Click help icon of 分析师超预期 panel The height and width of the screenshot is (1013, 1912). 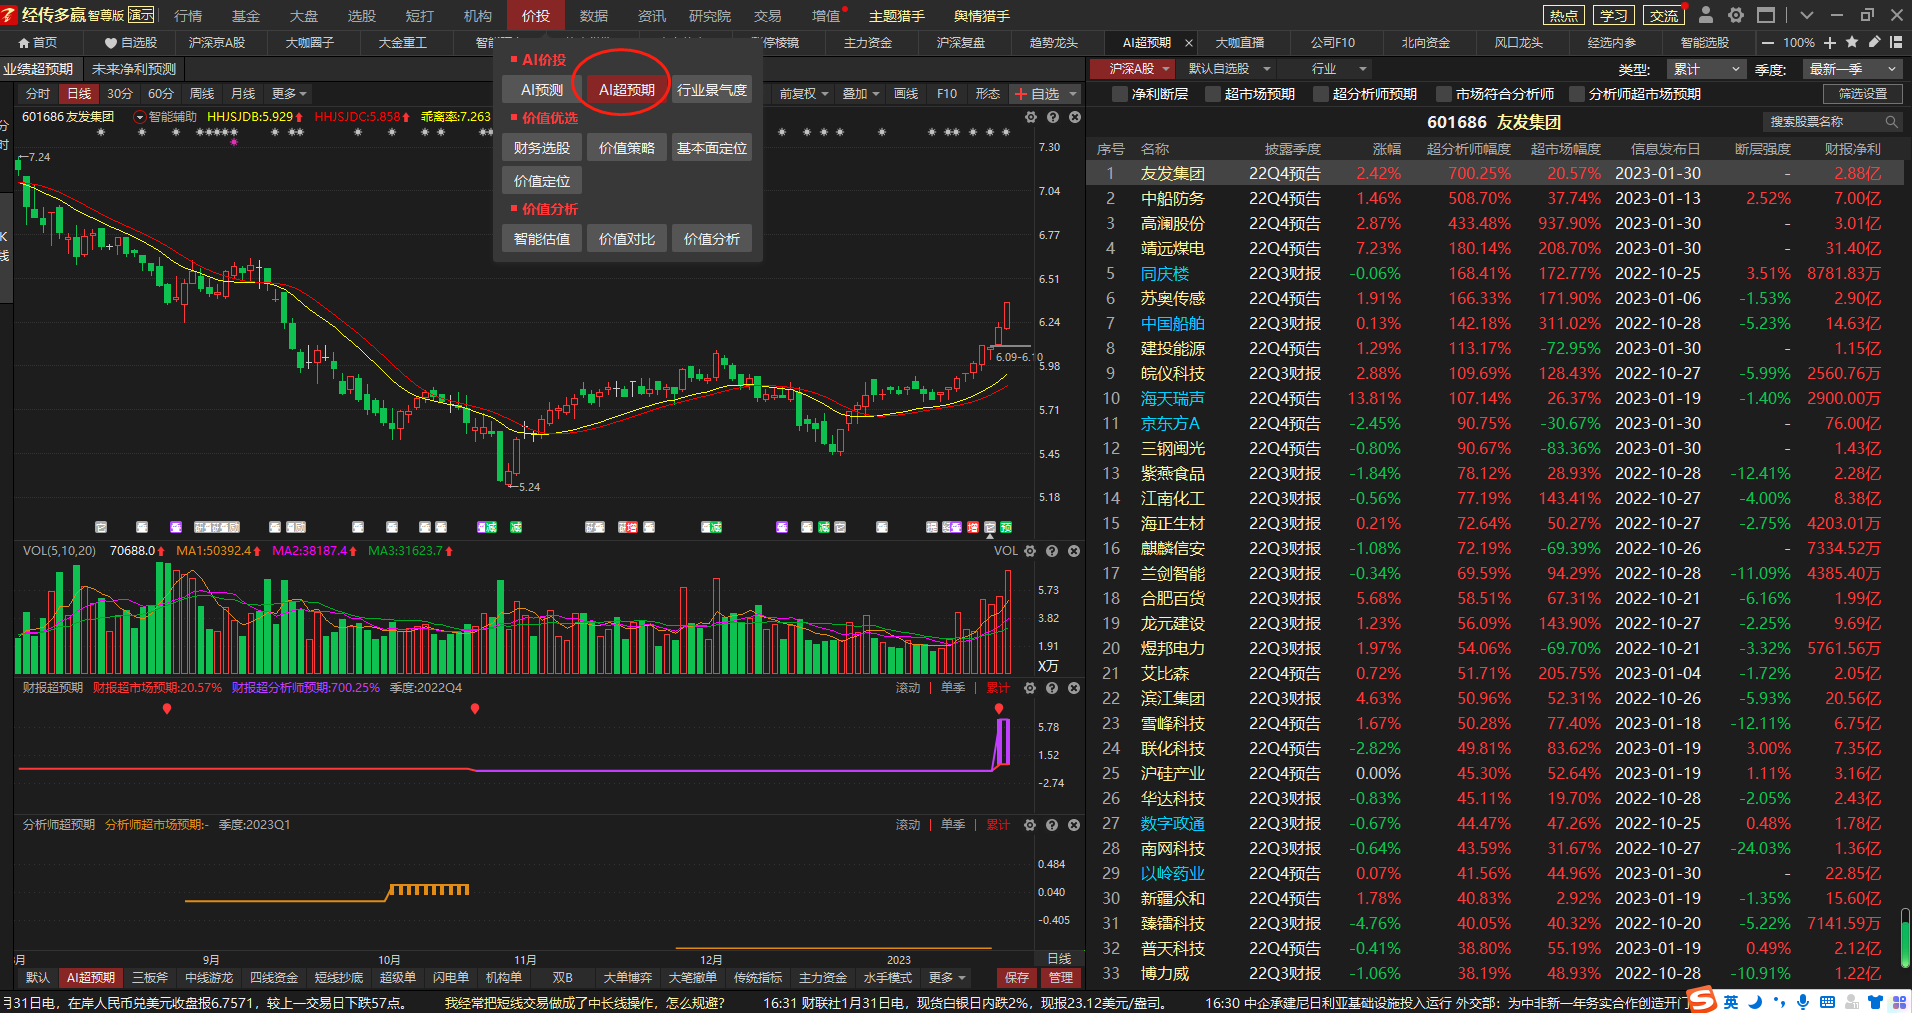[1052, 825]
